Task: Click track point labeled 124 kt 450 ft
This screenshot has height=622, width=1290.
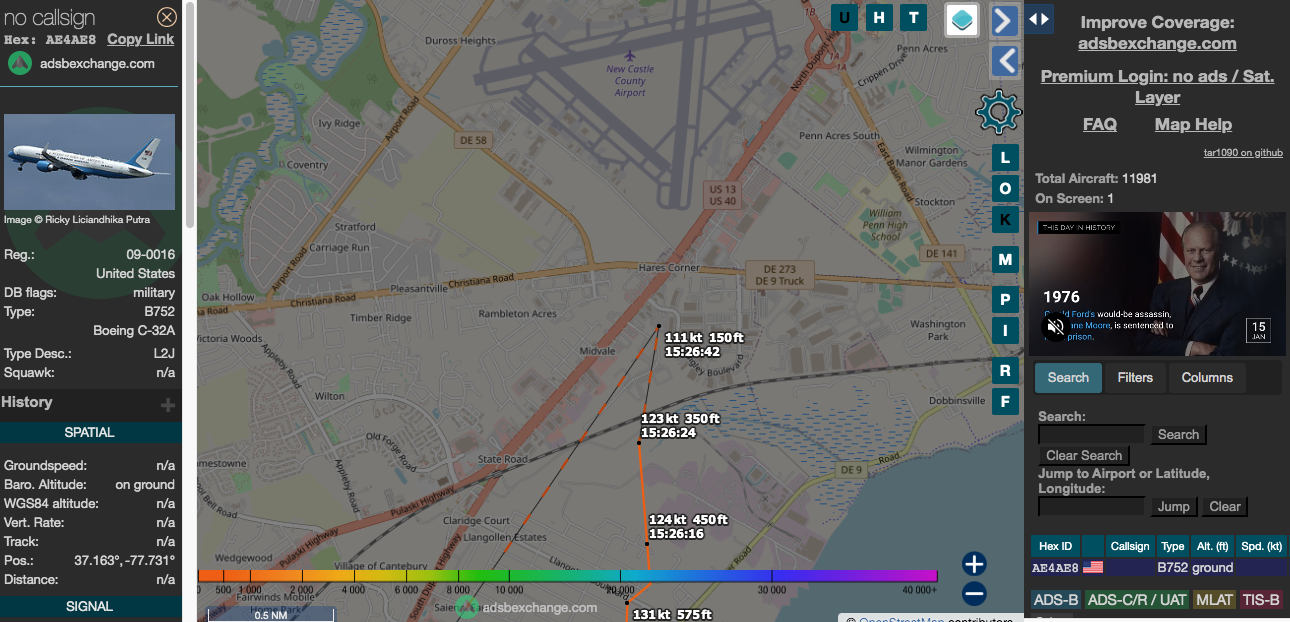Action: [647, 543]
